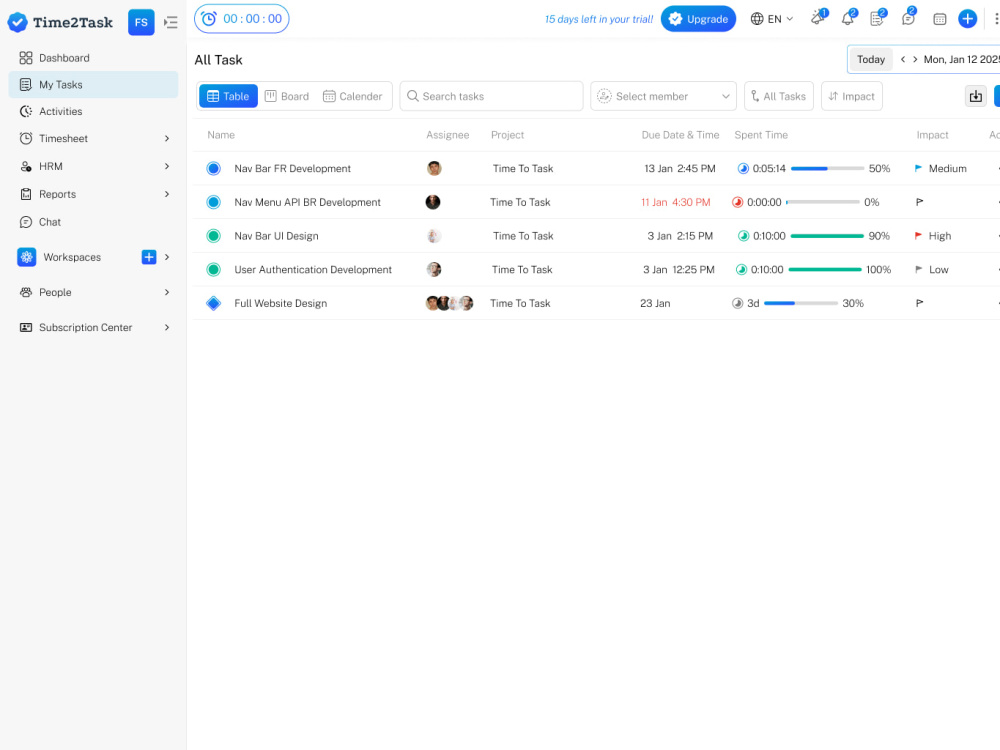Click the 30% progress bar of Full Website Design
This screenshot has width=1000, height=750.
tap(800, 304)
